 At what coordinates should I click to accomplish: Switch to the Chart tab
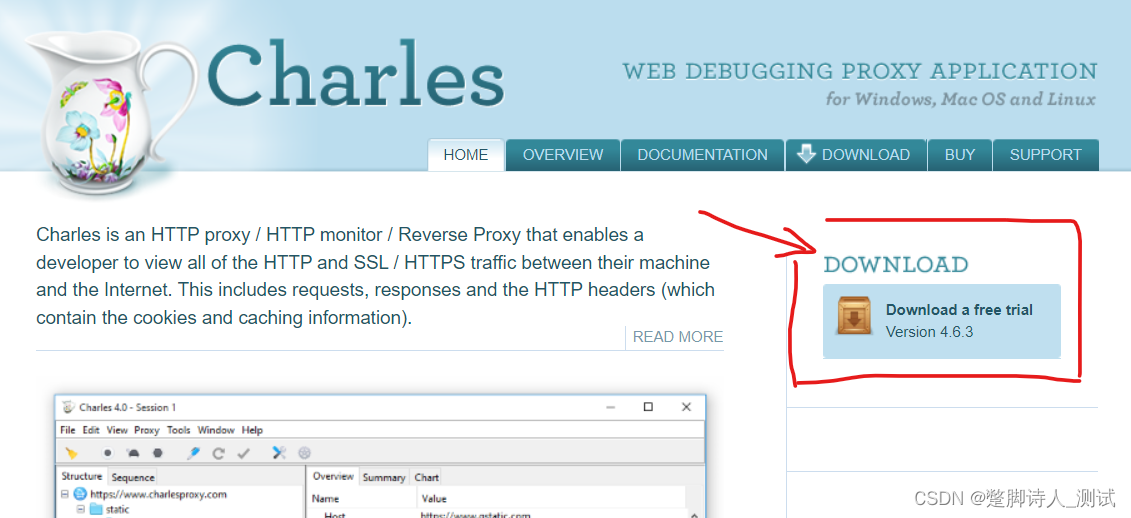426,477
